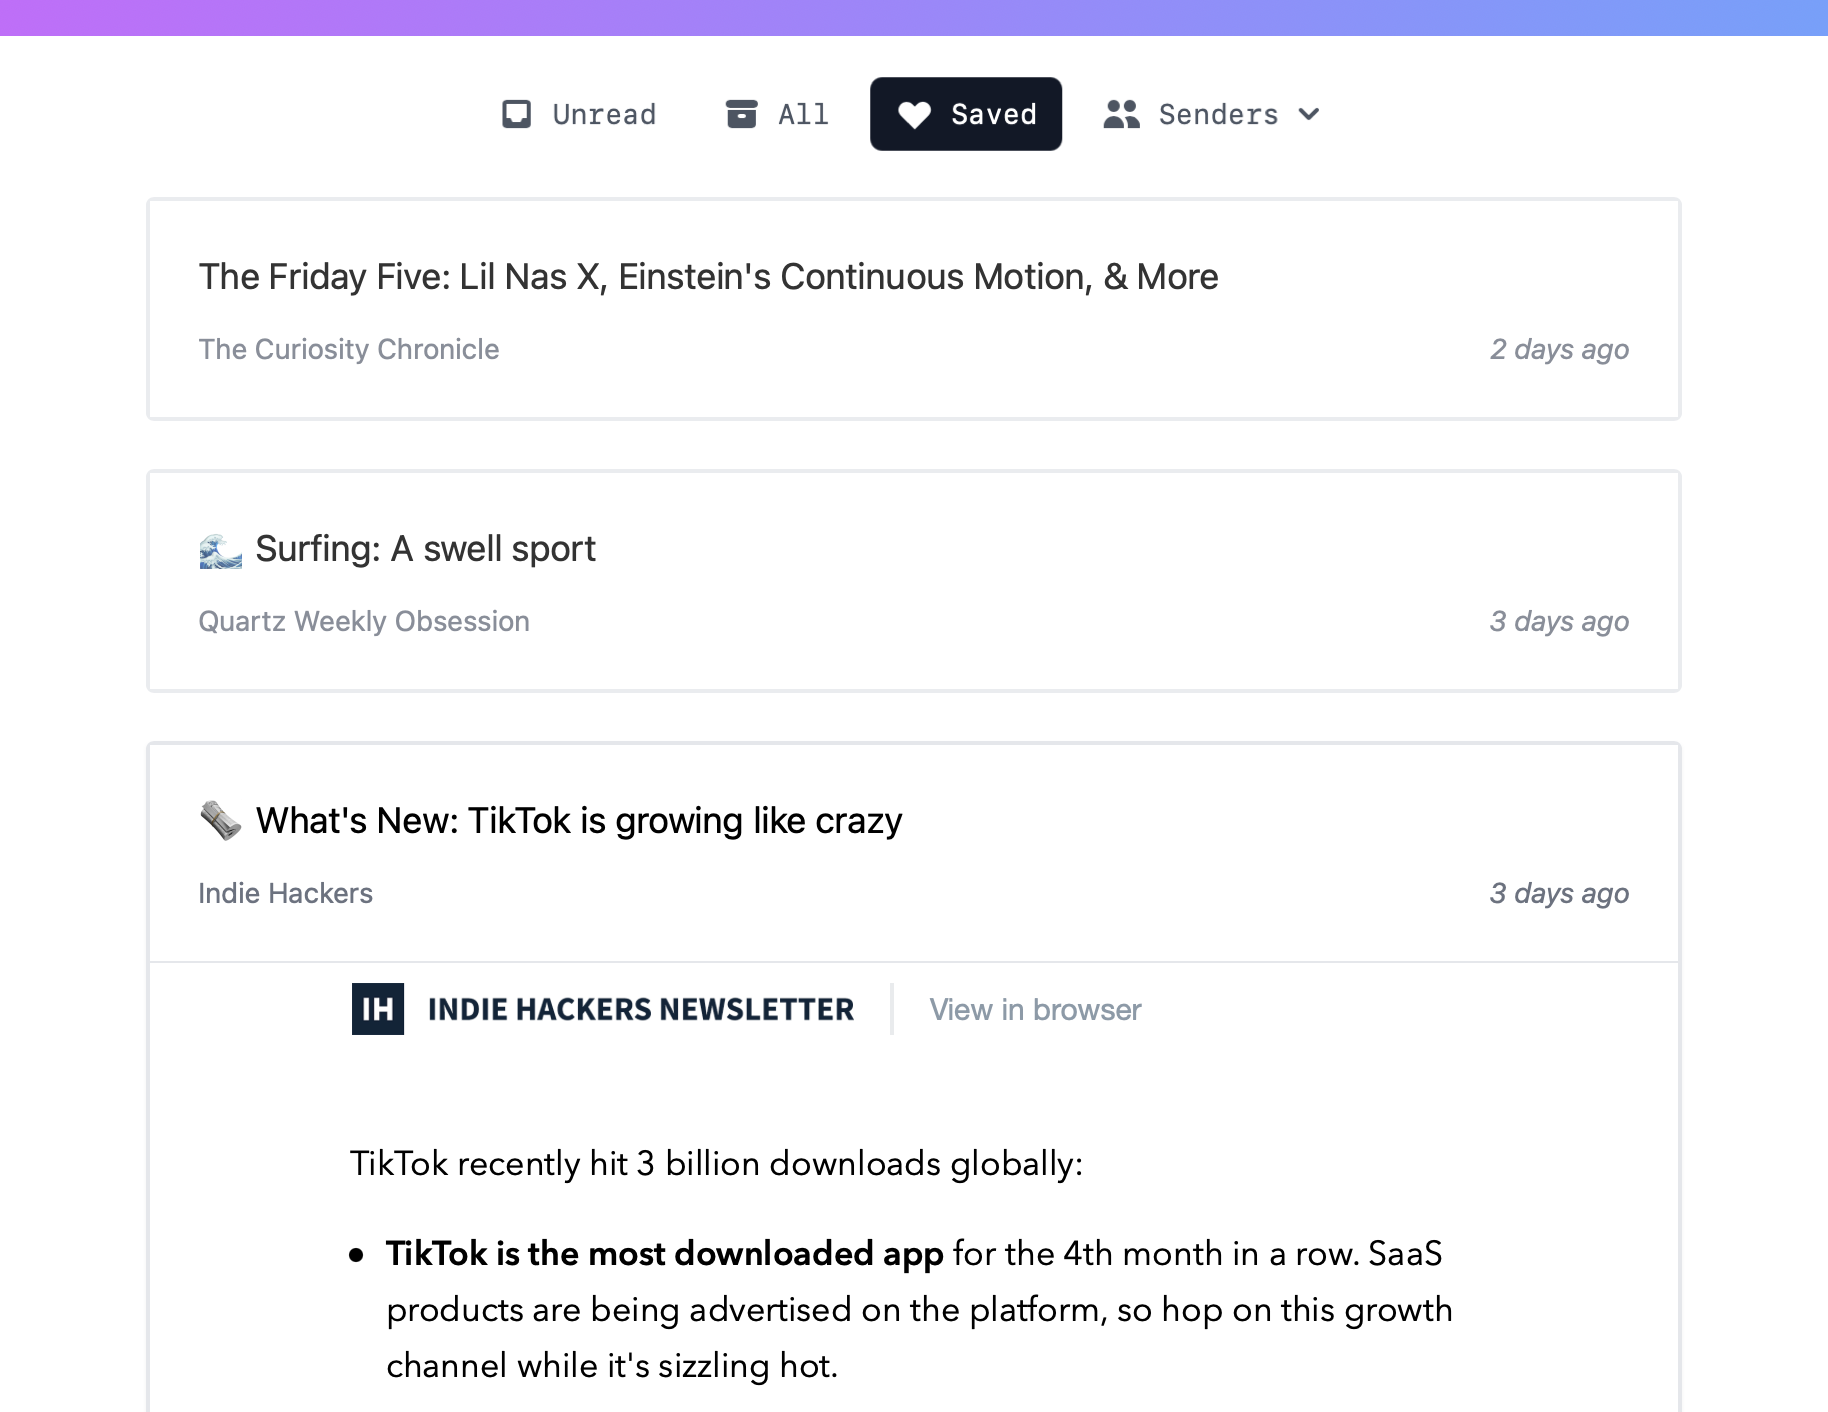
Task: Click The Curiosity Chronicle sender name
Action: (x=348, y=349)
